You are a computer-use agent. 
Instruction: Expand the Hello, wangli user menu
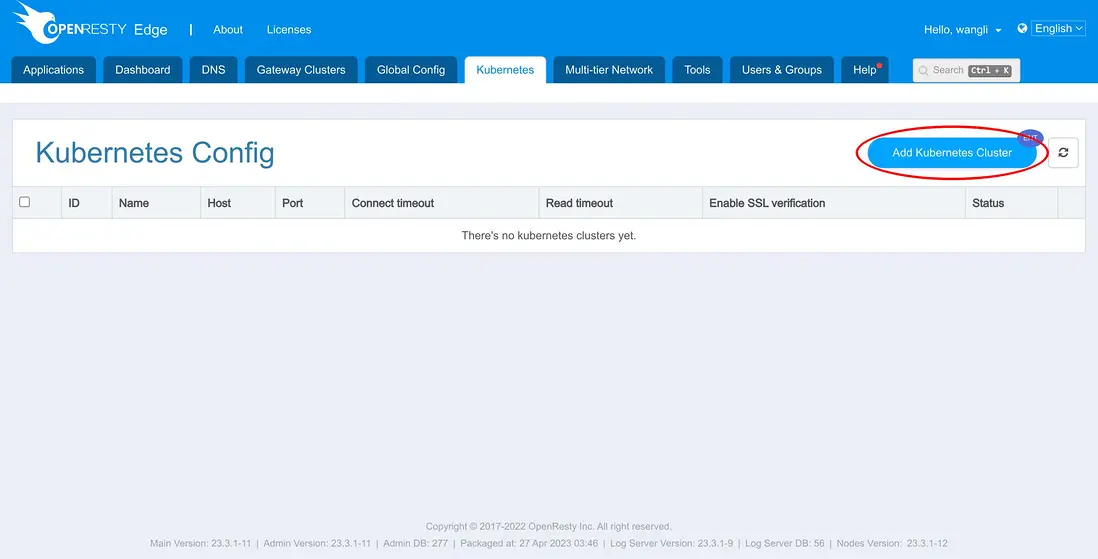pos(963,29)
